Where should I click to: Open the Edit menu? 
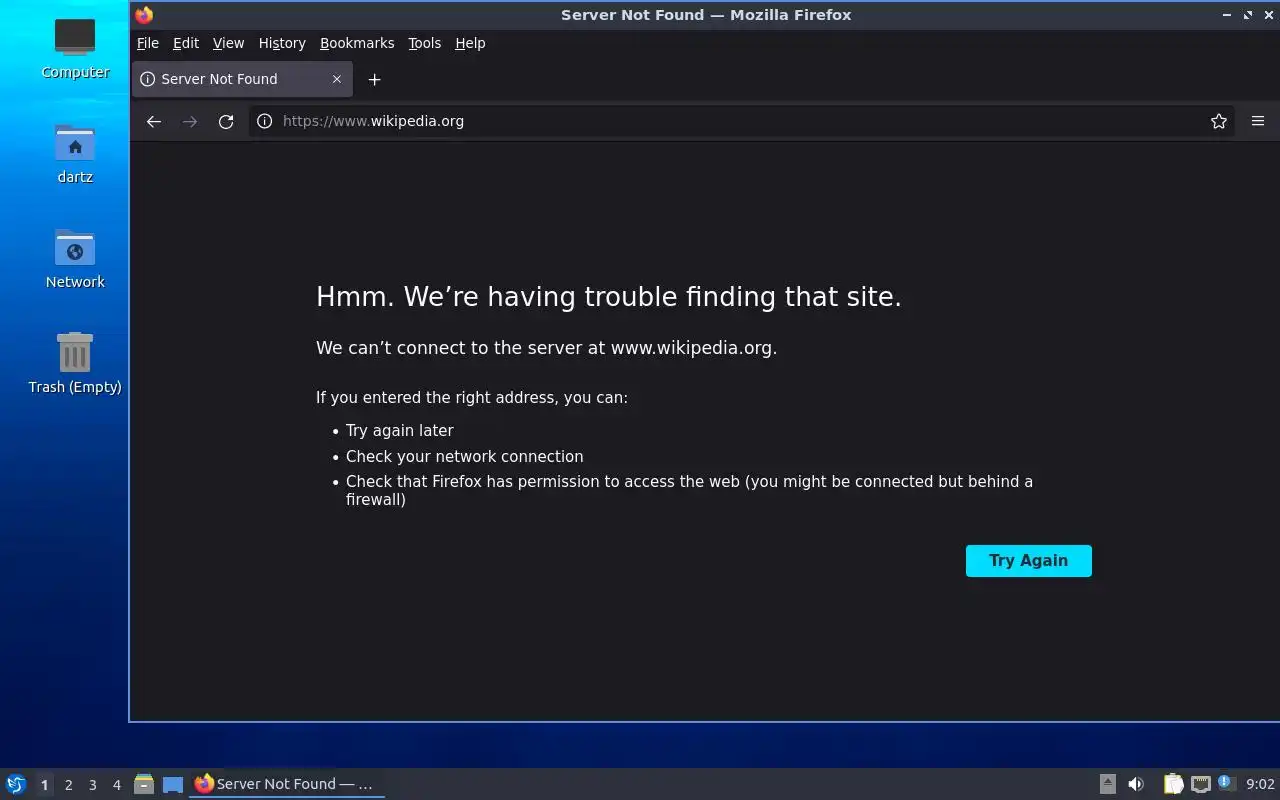186,43
